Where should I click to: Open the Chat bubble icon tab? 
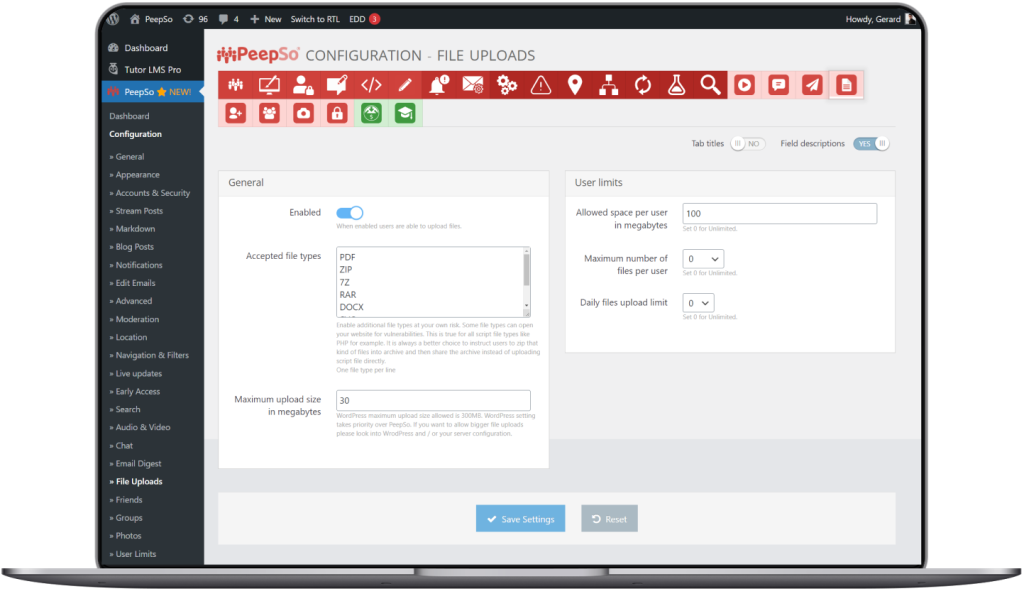tap(778, 85)
